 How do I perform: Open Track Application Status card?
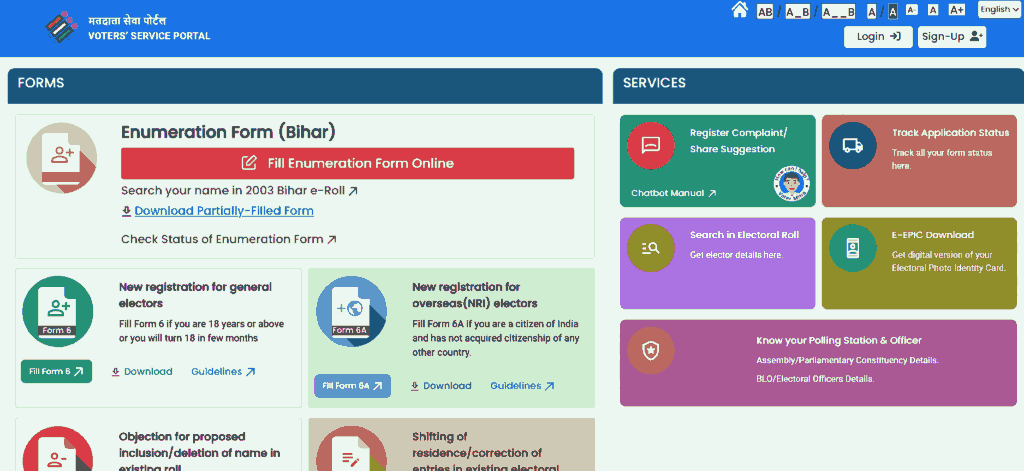pos(920,161)
